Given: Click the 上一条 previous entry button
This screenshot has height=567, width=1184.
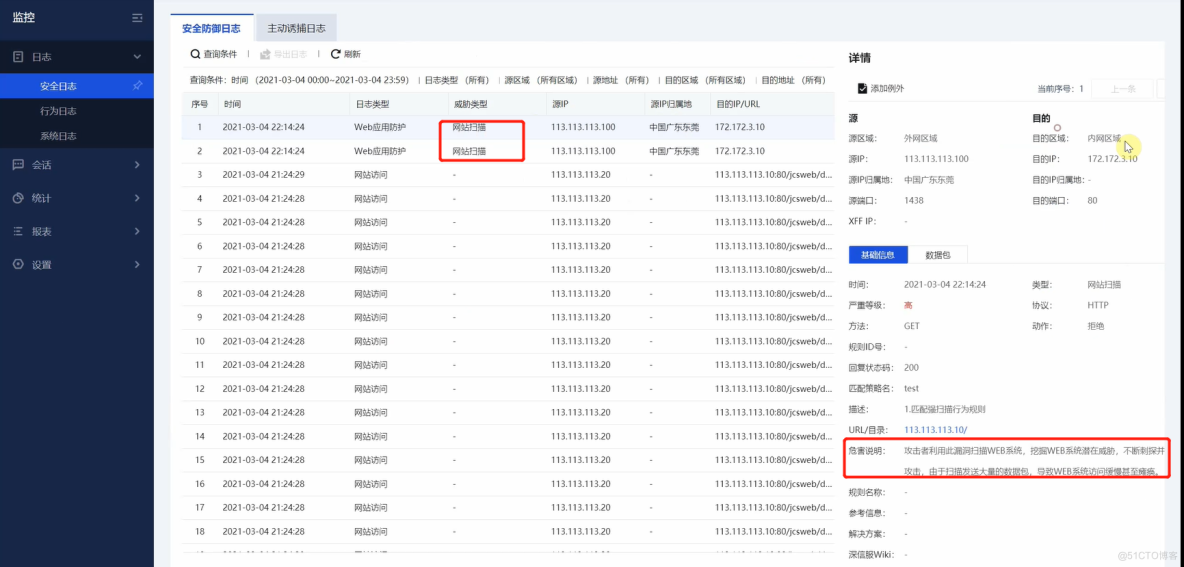Looking at the screenshot, I should point(1122,88).
